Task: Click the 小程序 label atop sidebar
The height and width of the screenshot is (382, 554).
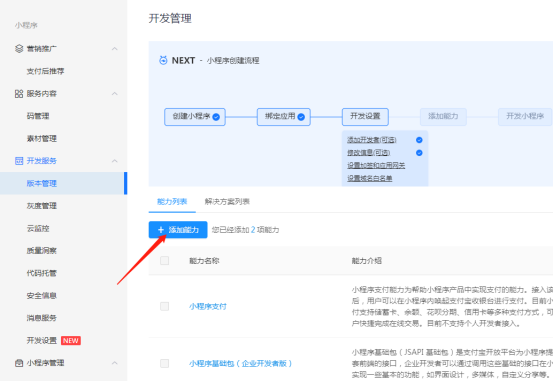Action: (26, 25)
